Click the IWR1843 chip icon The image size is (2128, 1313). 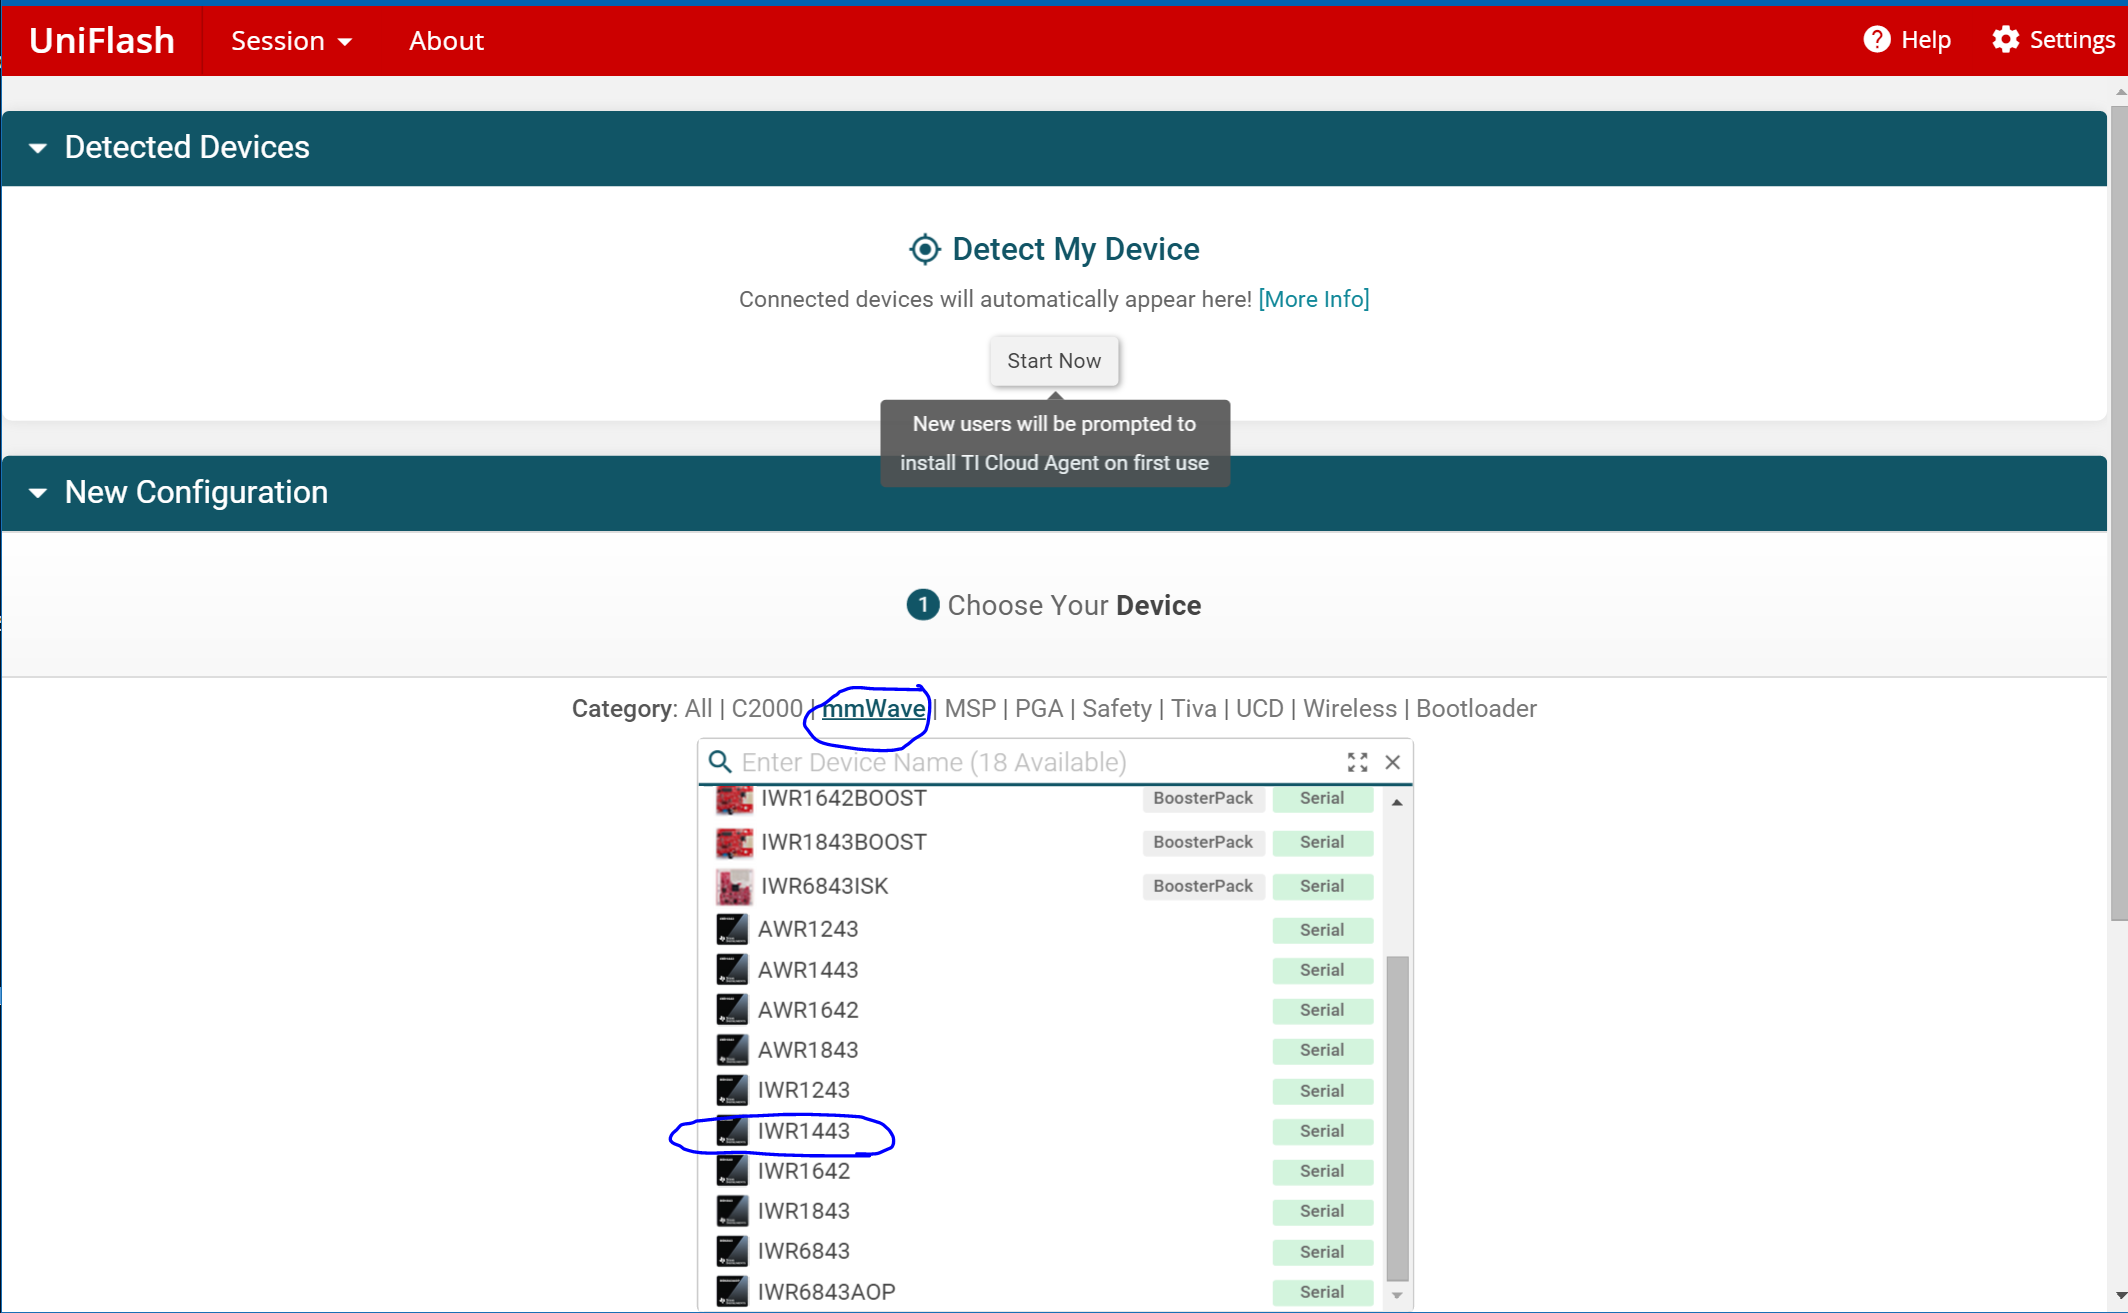[x=732, y=1211]
